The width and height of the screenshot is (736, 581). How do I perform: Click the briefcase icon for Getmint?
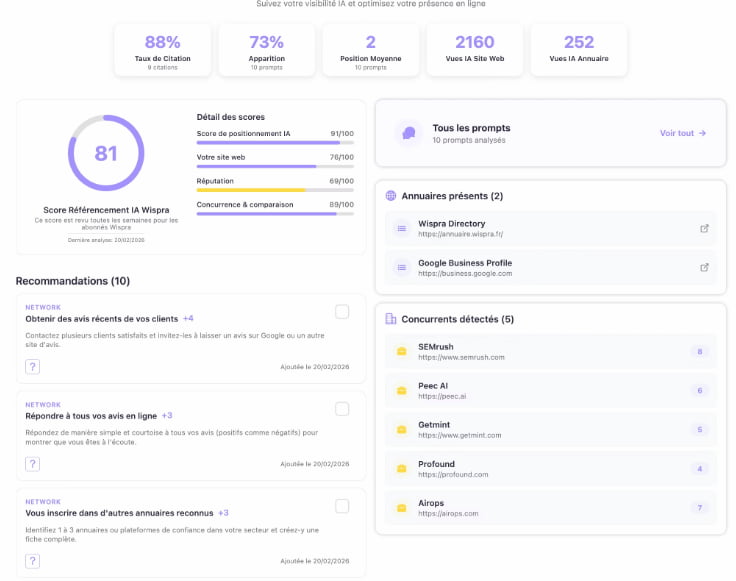tap(402, 429)
